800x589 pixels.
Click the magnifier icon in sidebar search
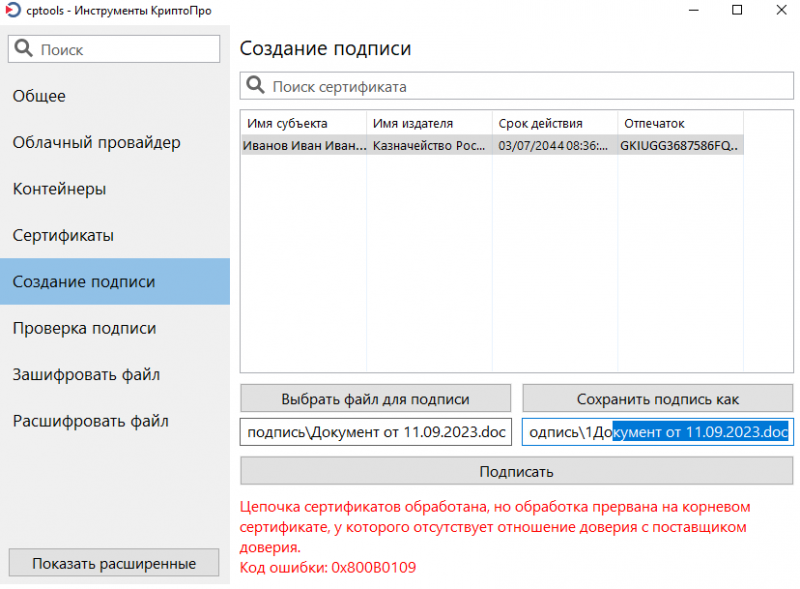tap(24, 49)
